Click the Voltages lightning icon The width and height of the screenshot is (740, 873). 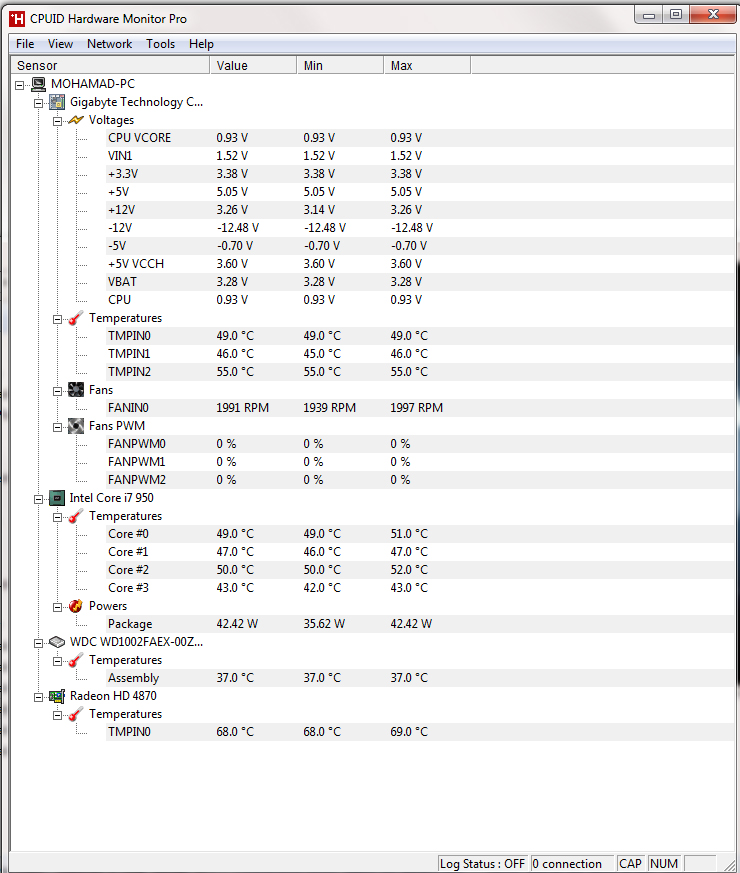[x=76, y=120]
